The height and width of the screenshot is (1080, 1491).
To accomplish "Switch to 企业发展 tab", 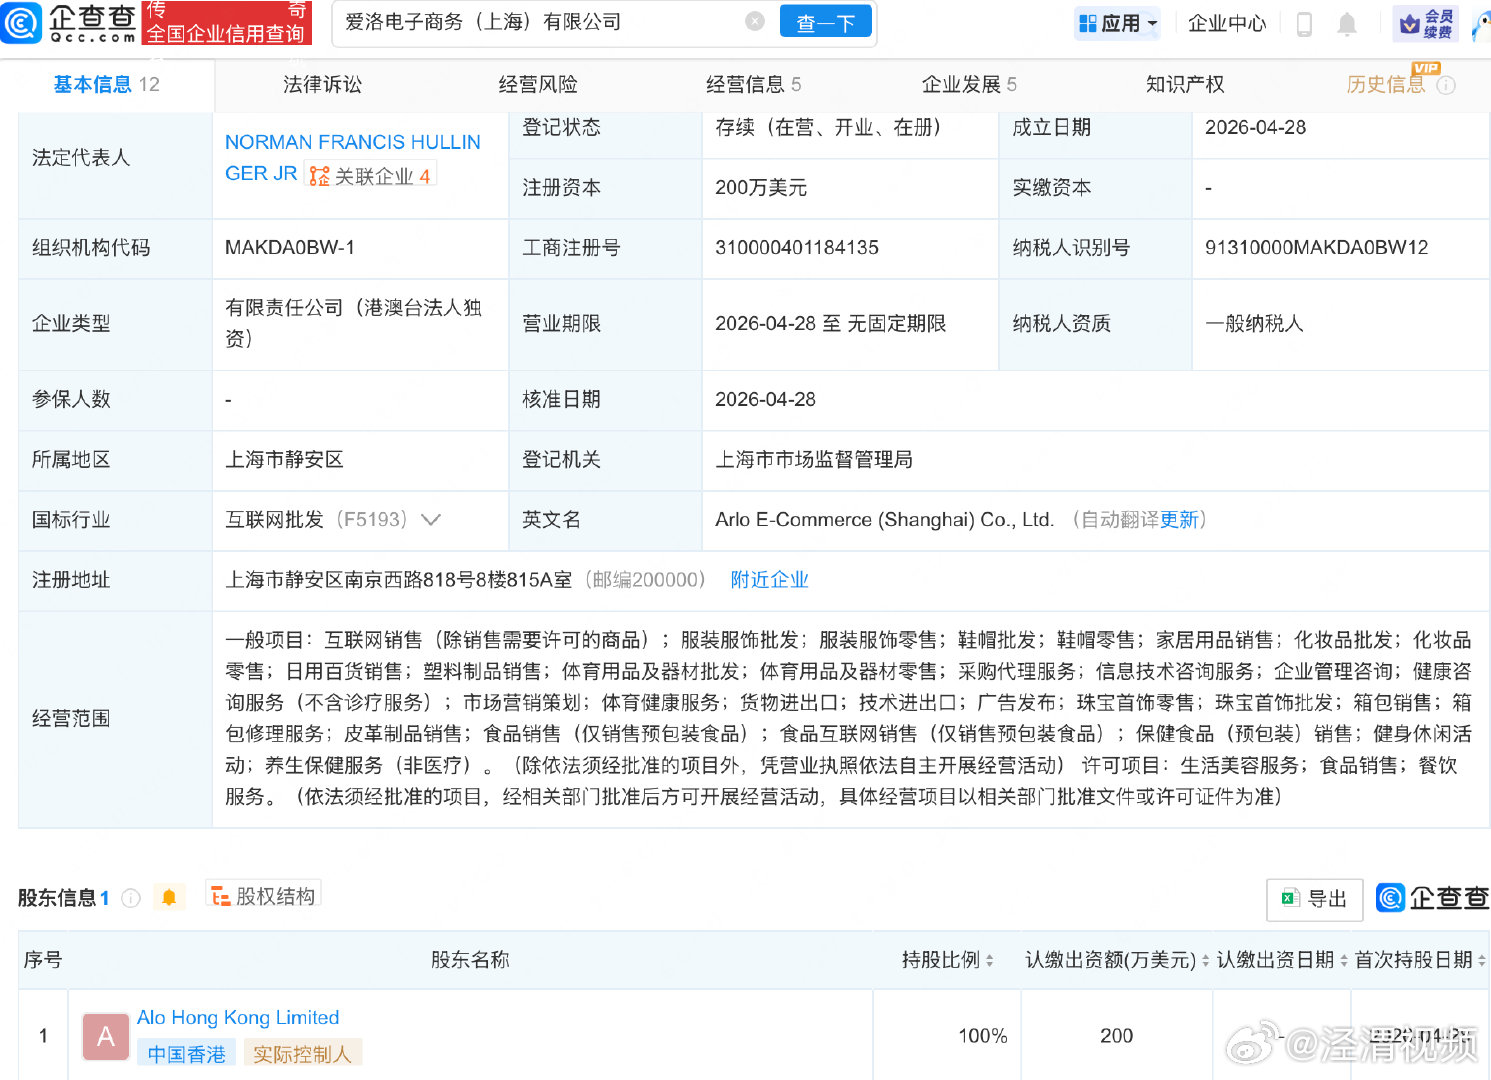I will (x=969, y=85).
